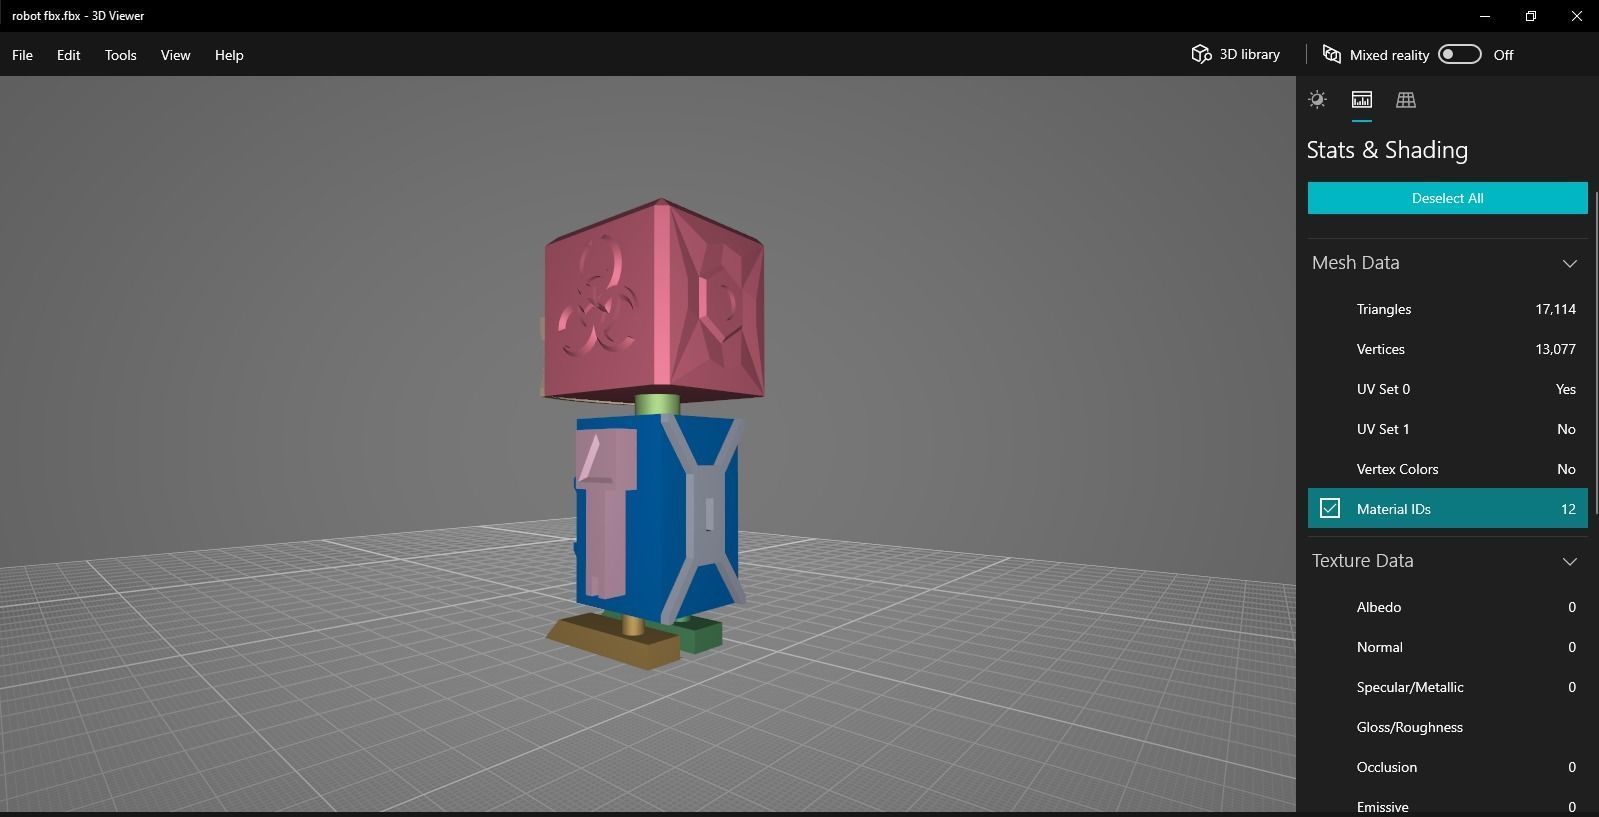Viewport: 1599px width, 817px height.
Task: Click the 3D library cube icon
Action: 1201,54
